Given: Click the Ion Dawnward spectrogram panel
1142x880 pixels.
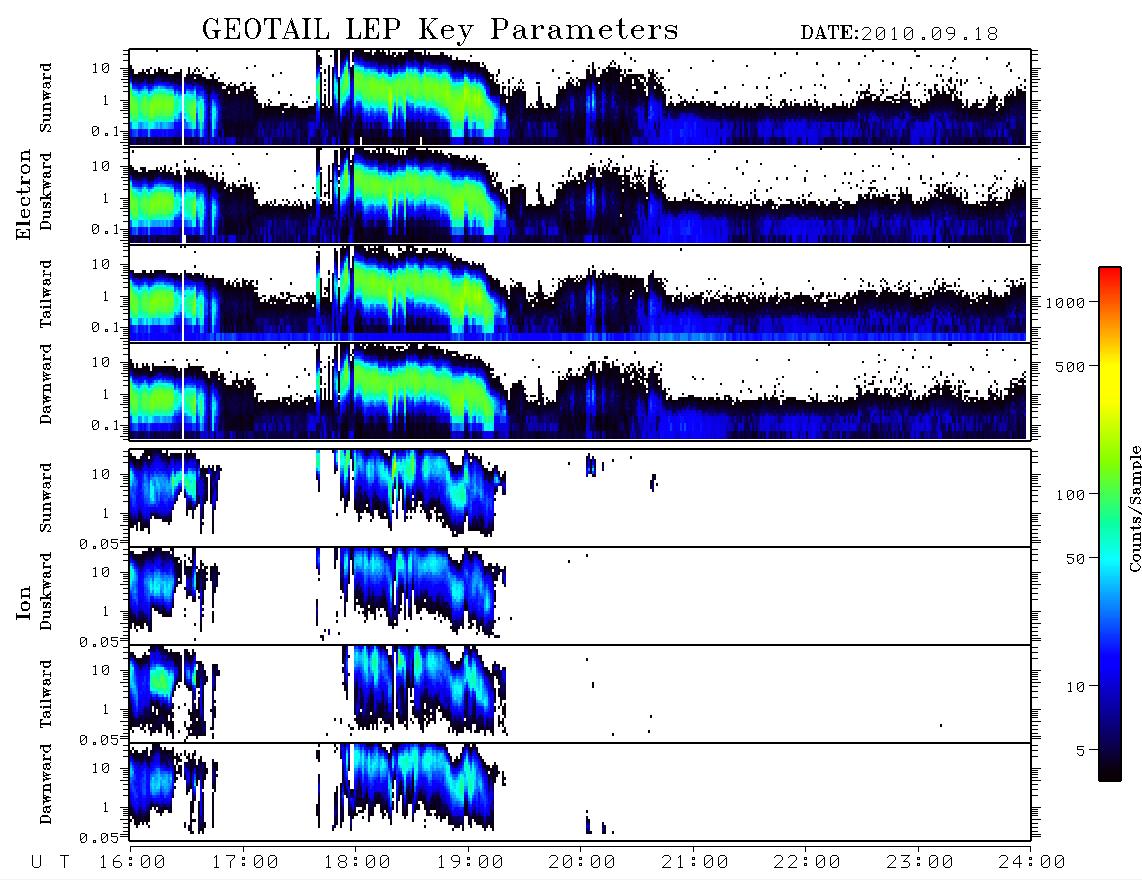Looking at the screenshot, I should point(580,792).
